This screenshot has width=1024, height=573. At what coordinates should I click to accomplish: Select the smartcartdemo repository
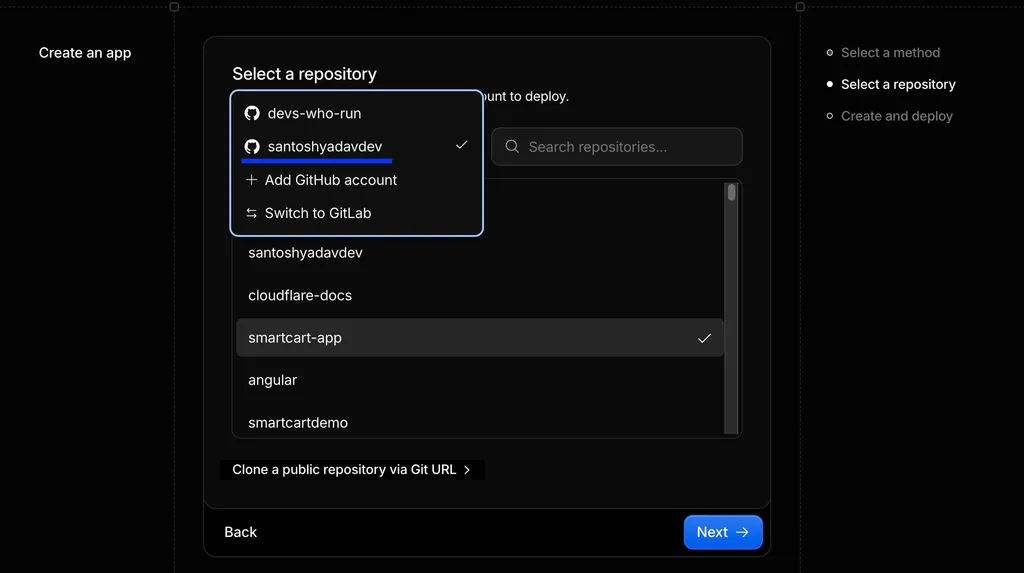479,423
